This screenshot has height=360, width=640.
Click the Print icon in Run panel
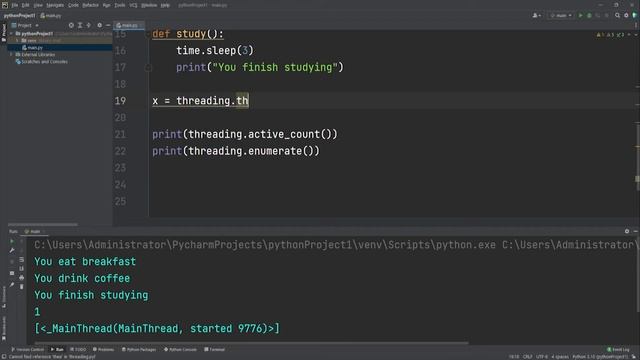22,278
